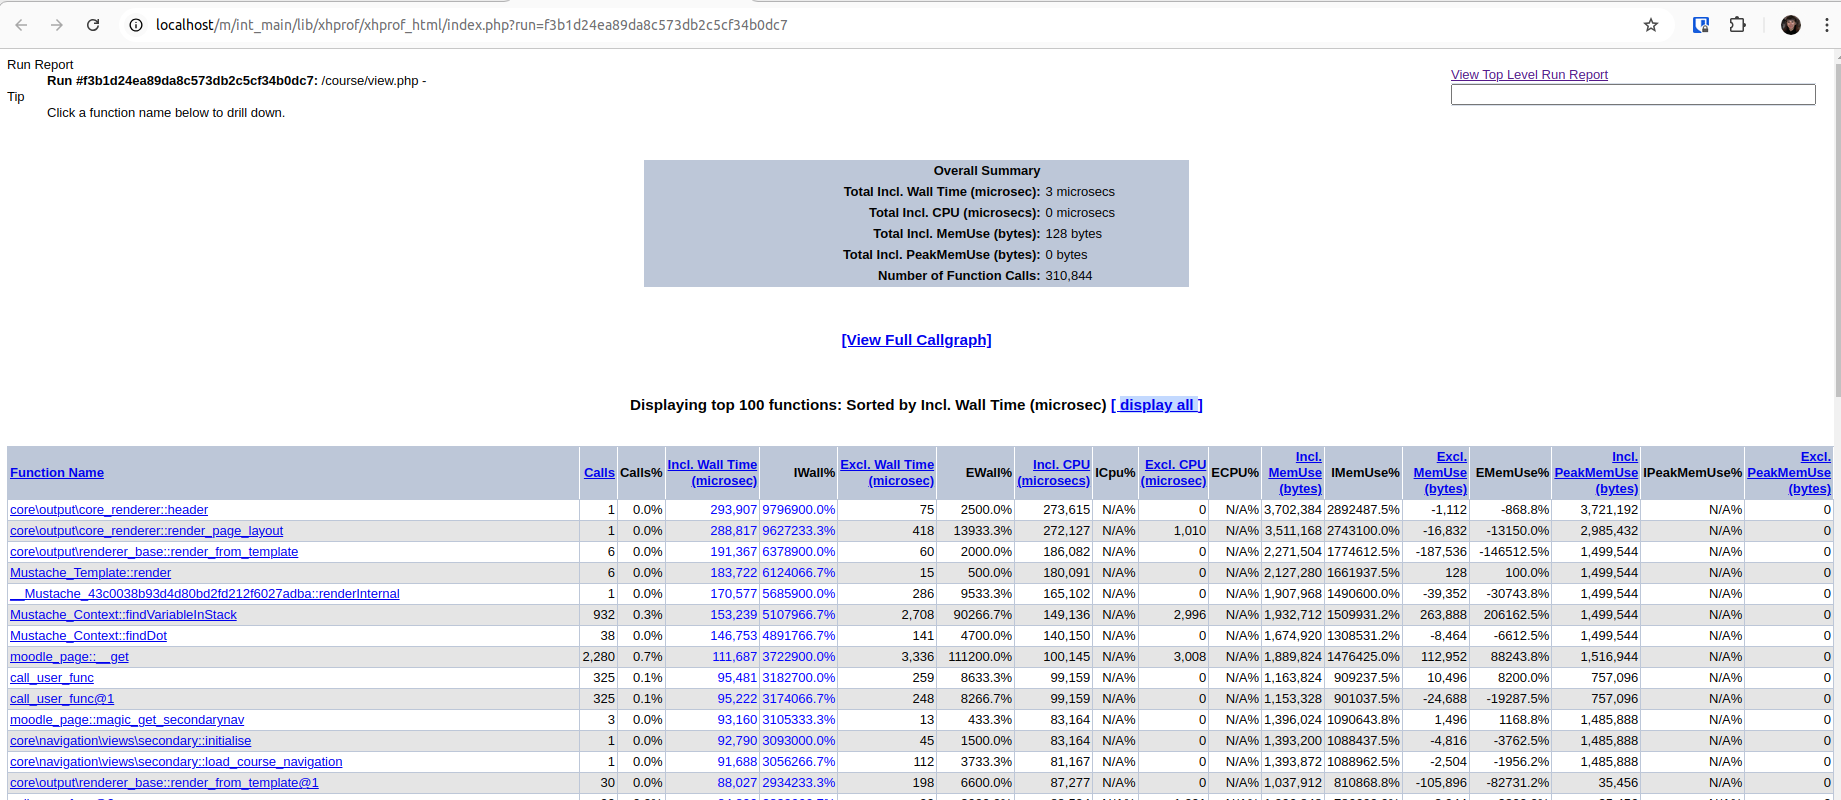Sort by Excl. PeakMemUse header
The height and width of the screenshot is (800, 1841).
(x=1789, y=473)
